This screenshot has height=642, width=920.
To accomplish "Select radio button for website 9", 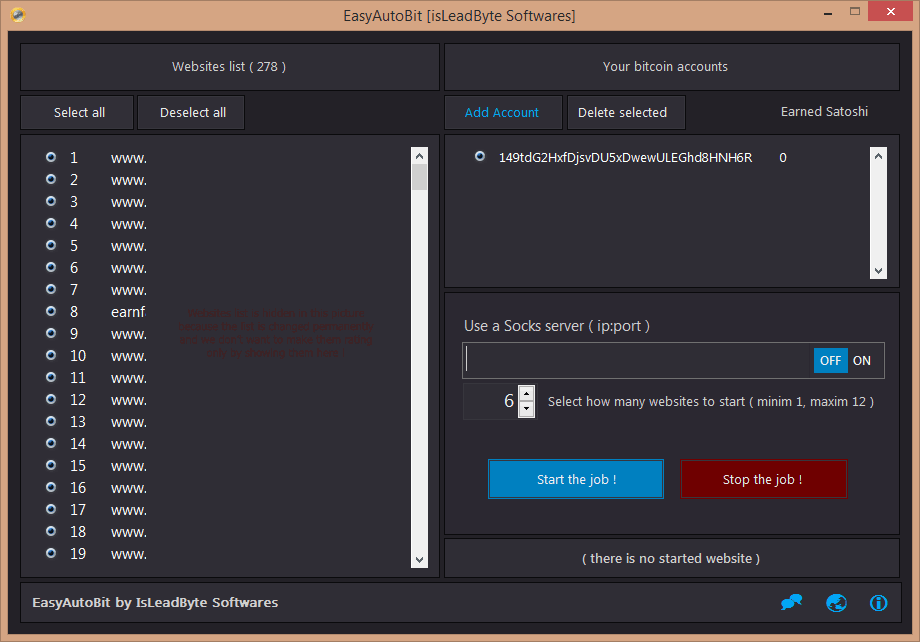I will (x=51, y=333).
